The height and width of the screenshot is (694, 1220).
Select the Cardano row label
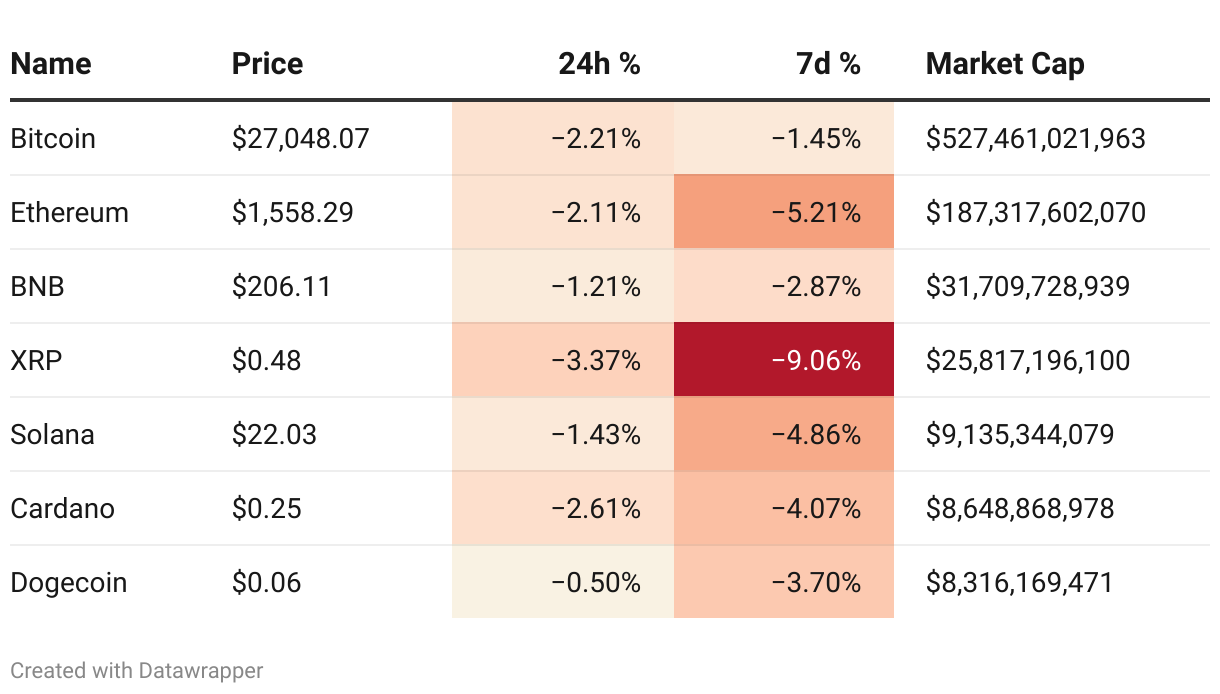pyautogui.click(x=63, y=508)
